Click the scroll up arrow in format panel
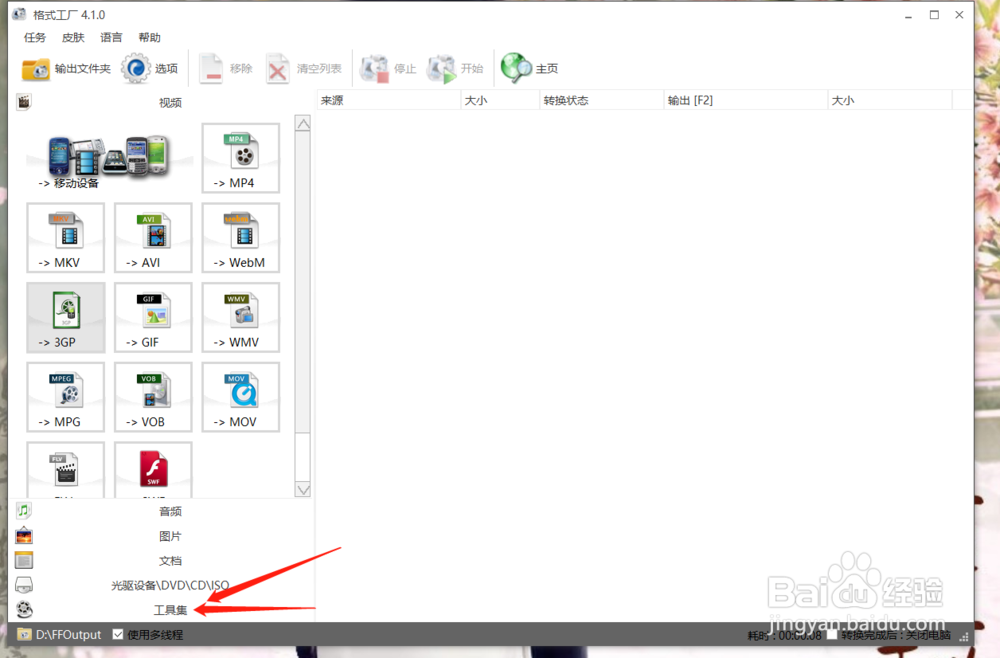Screen dimensions: 1000x658 (303, 124)
